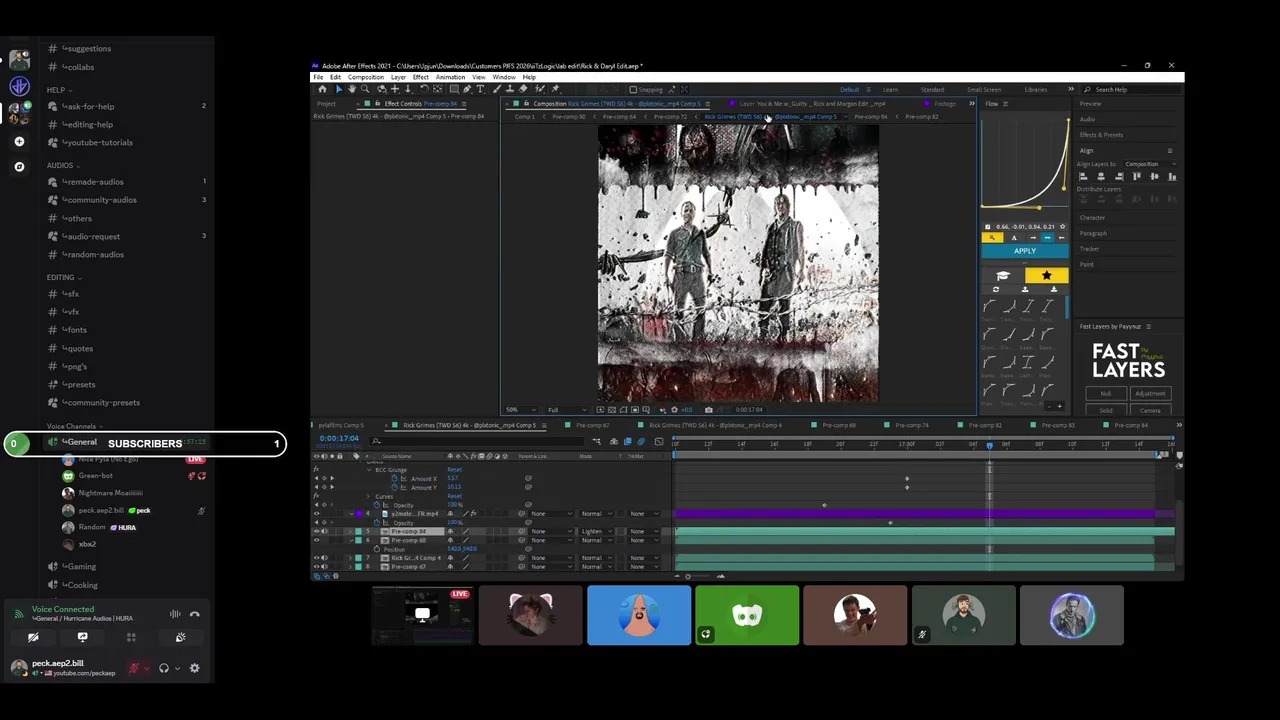Click Discord add server plus icon
The height and width of the screenshot is (720, 1280).
[19, 141]
